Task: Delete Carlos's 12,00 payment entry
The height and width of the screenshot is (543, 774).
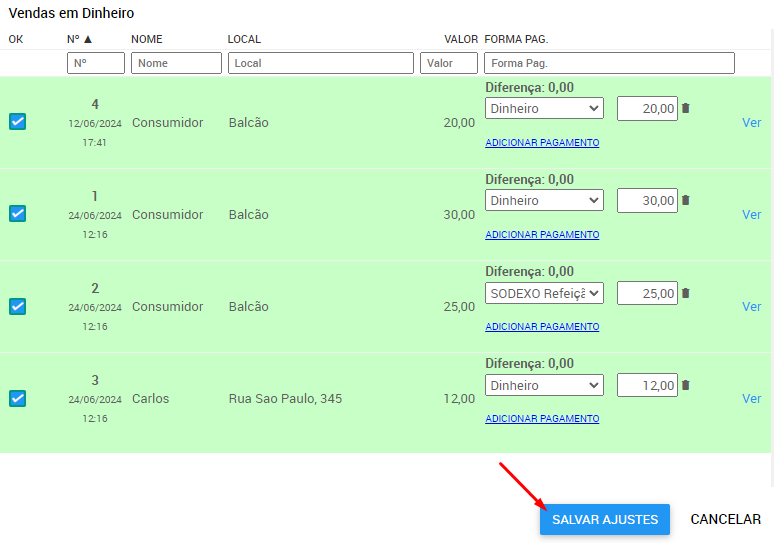Action: 686,385
